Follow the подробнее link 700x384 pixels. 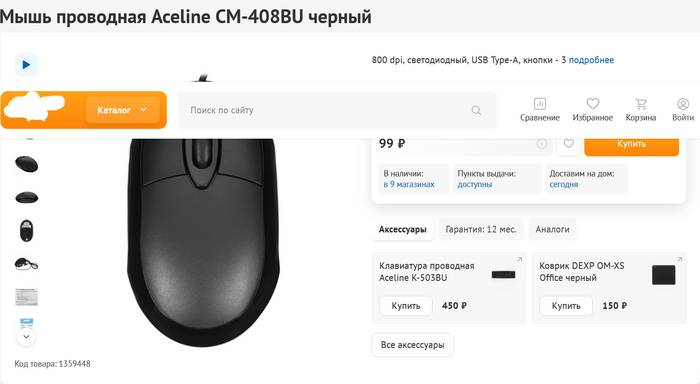click(x=591, y=60)
